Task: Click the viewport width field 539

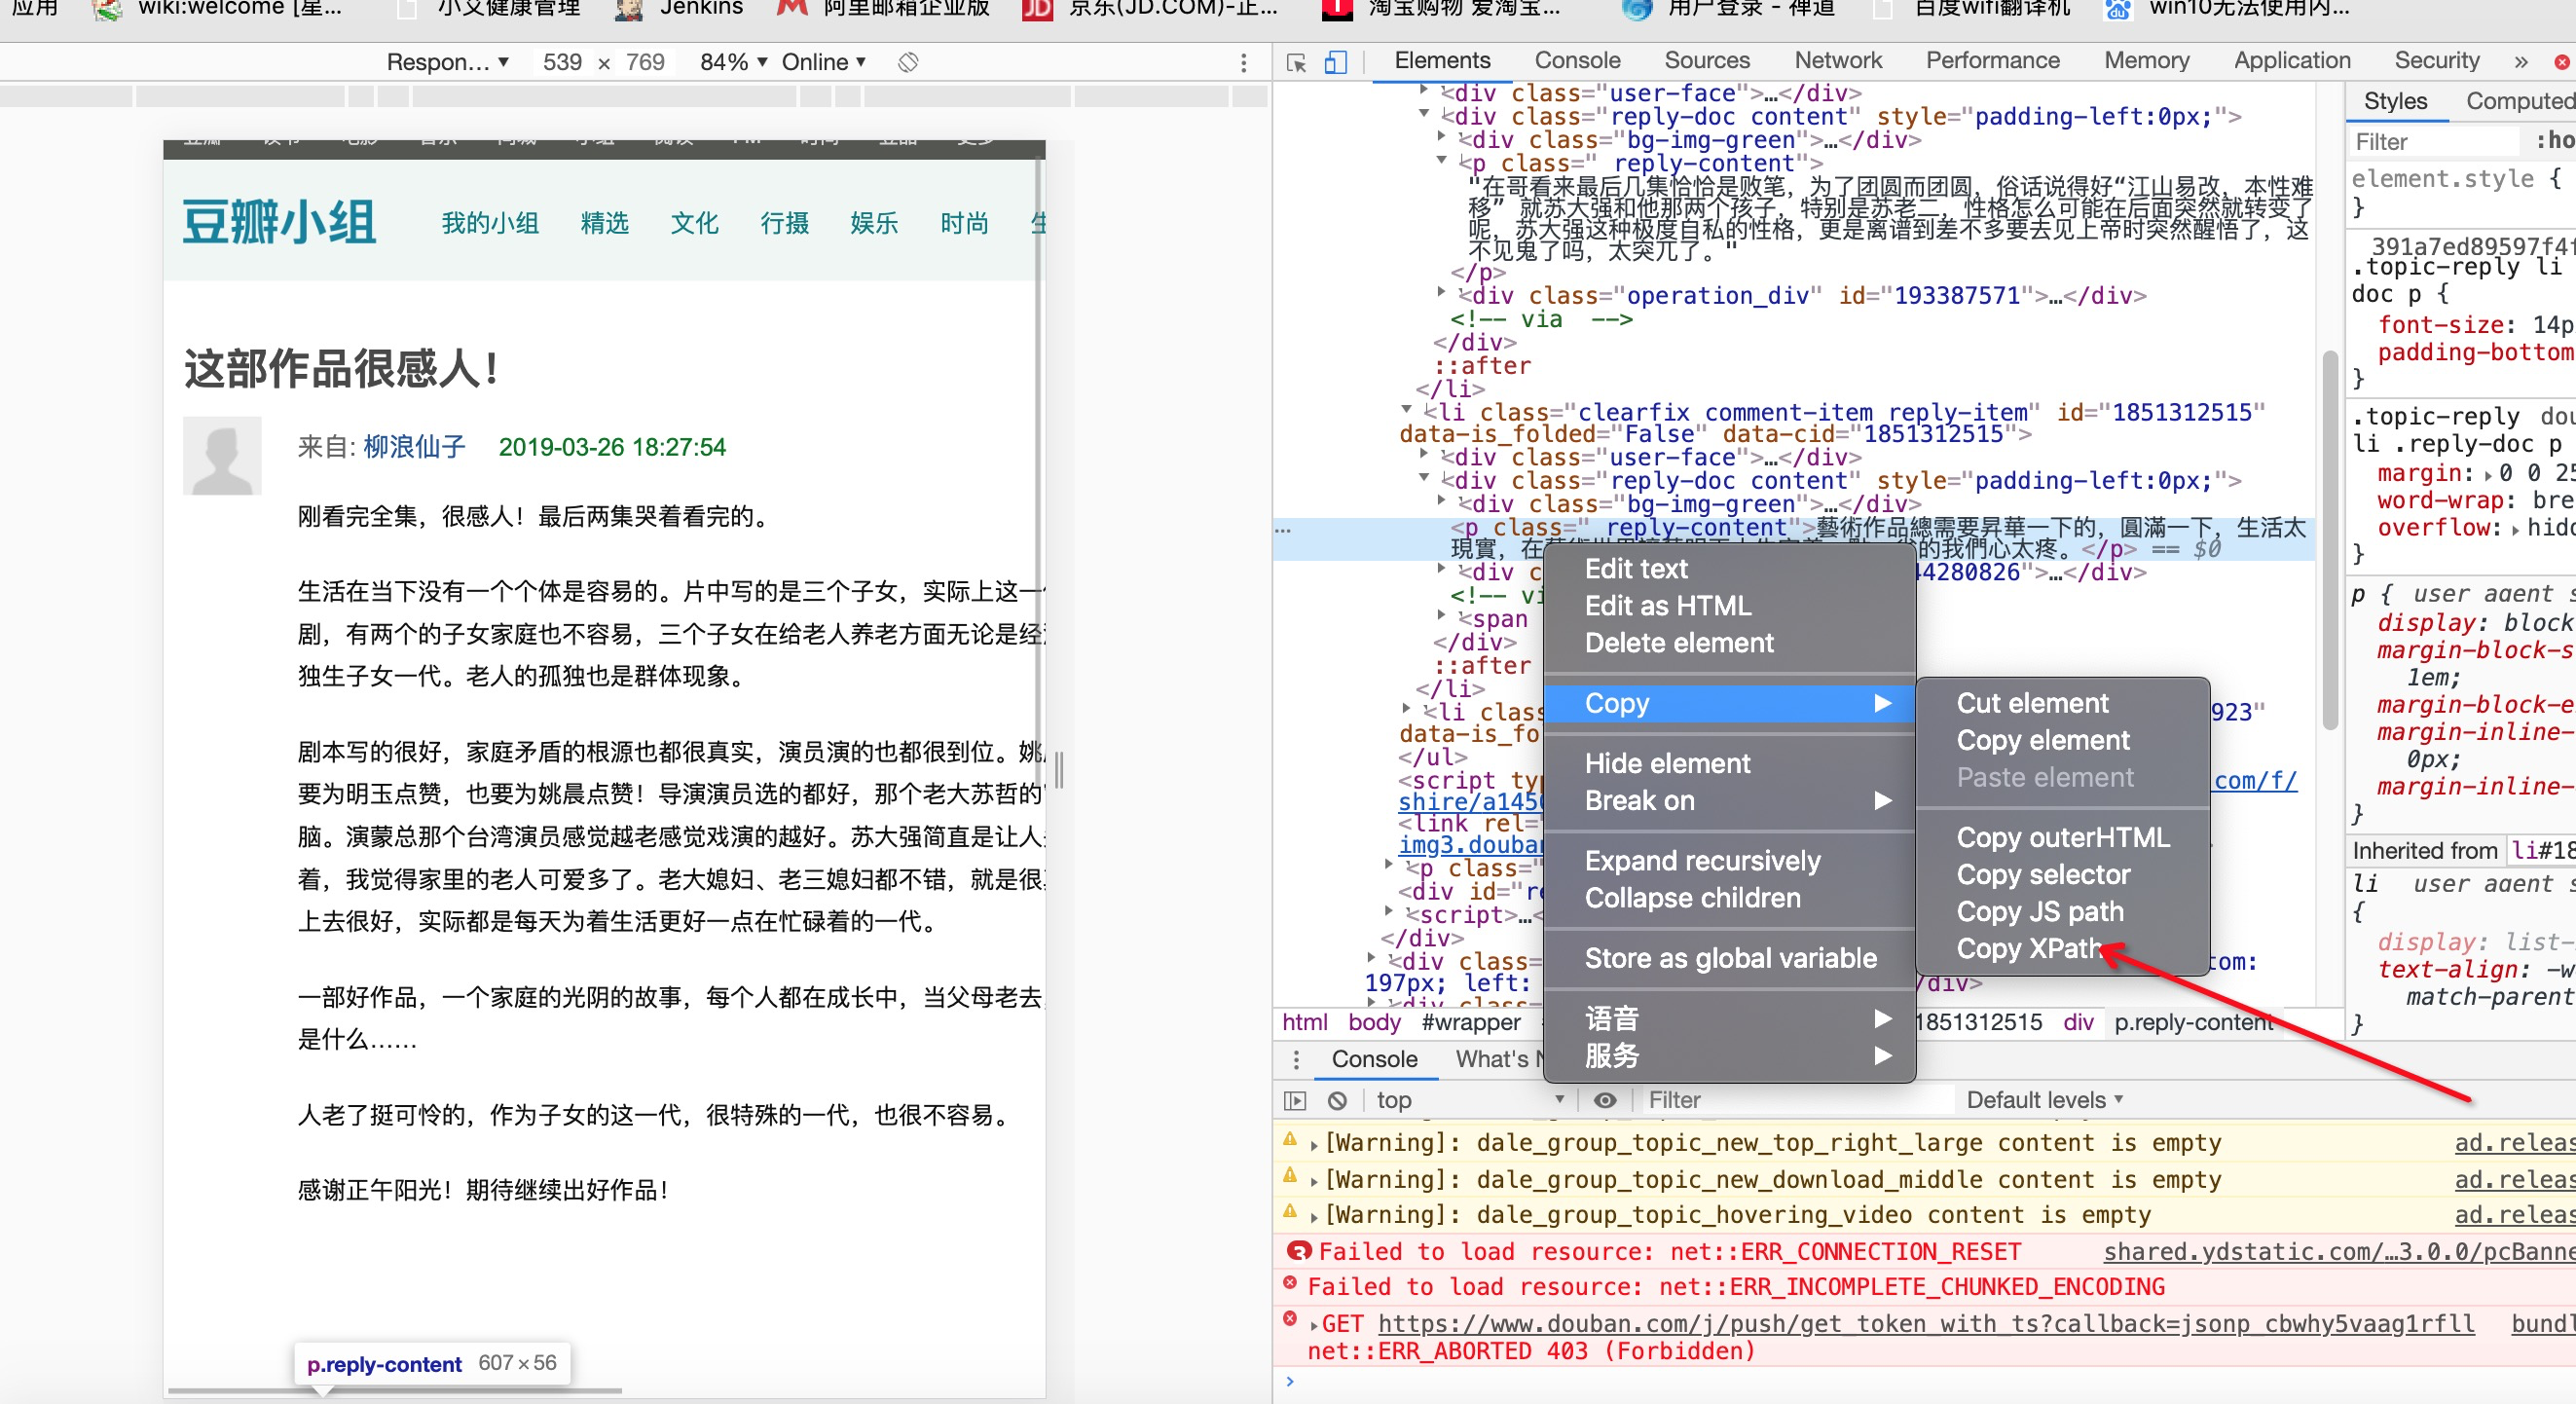Action: click(x=562, y=62)
